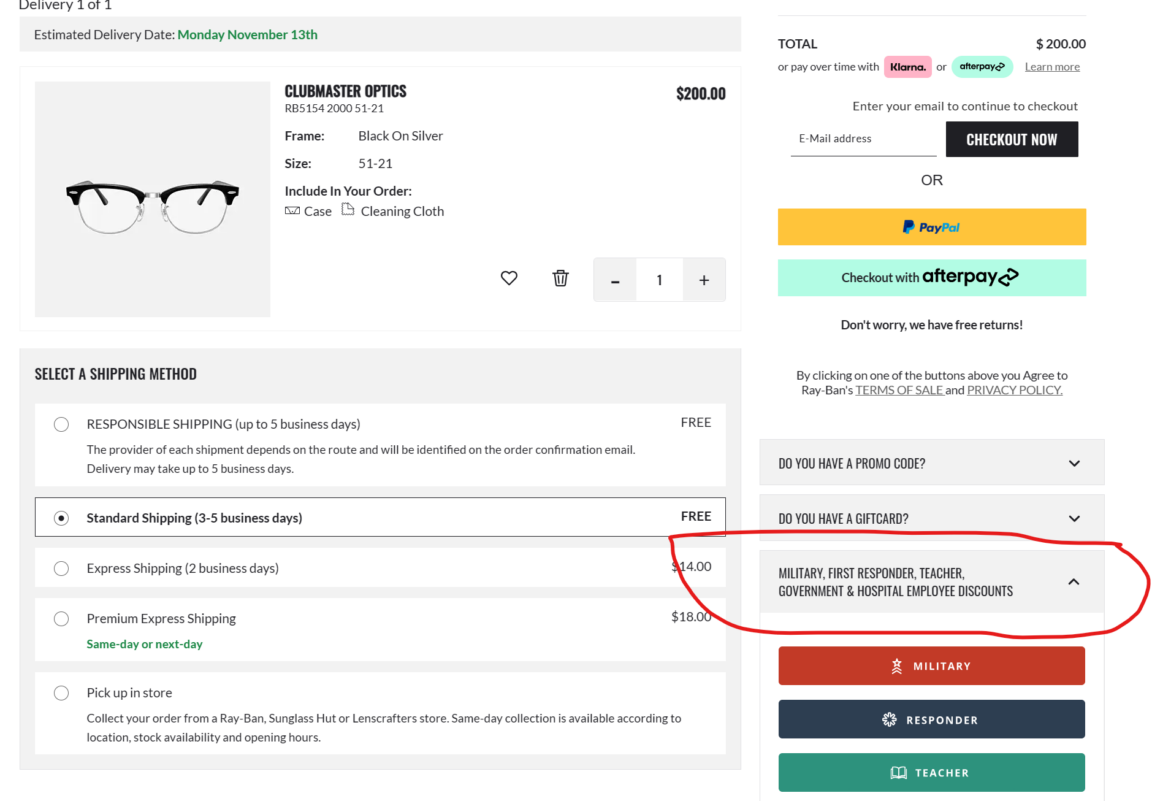Image resolution: width=1152 pixels, height=801 pixels.
Task: Collapse the military and responder discounts section
Action: [1073, 582]
